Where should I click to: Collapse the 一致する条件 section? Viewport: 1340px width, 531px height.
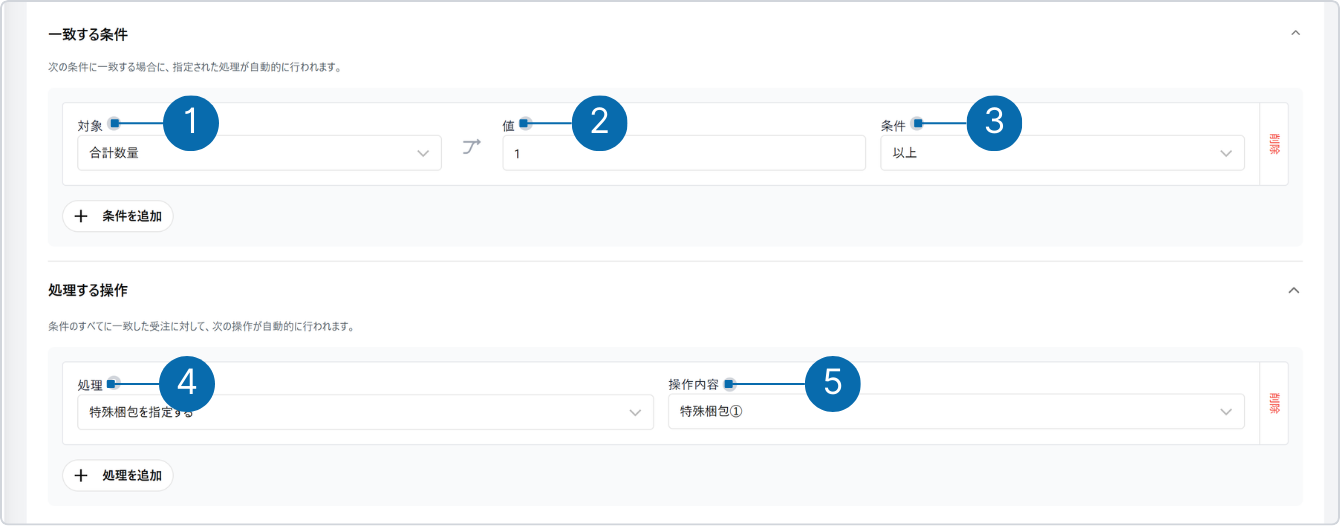[x=1295, y=33]
